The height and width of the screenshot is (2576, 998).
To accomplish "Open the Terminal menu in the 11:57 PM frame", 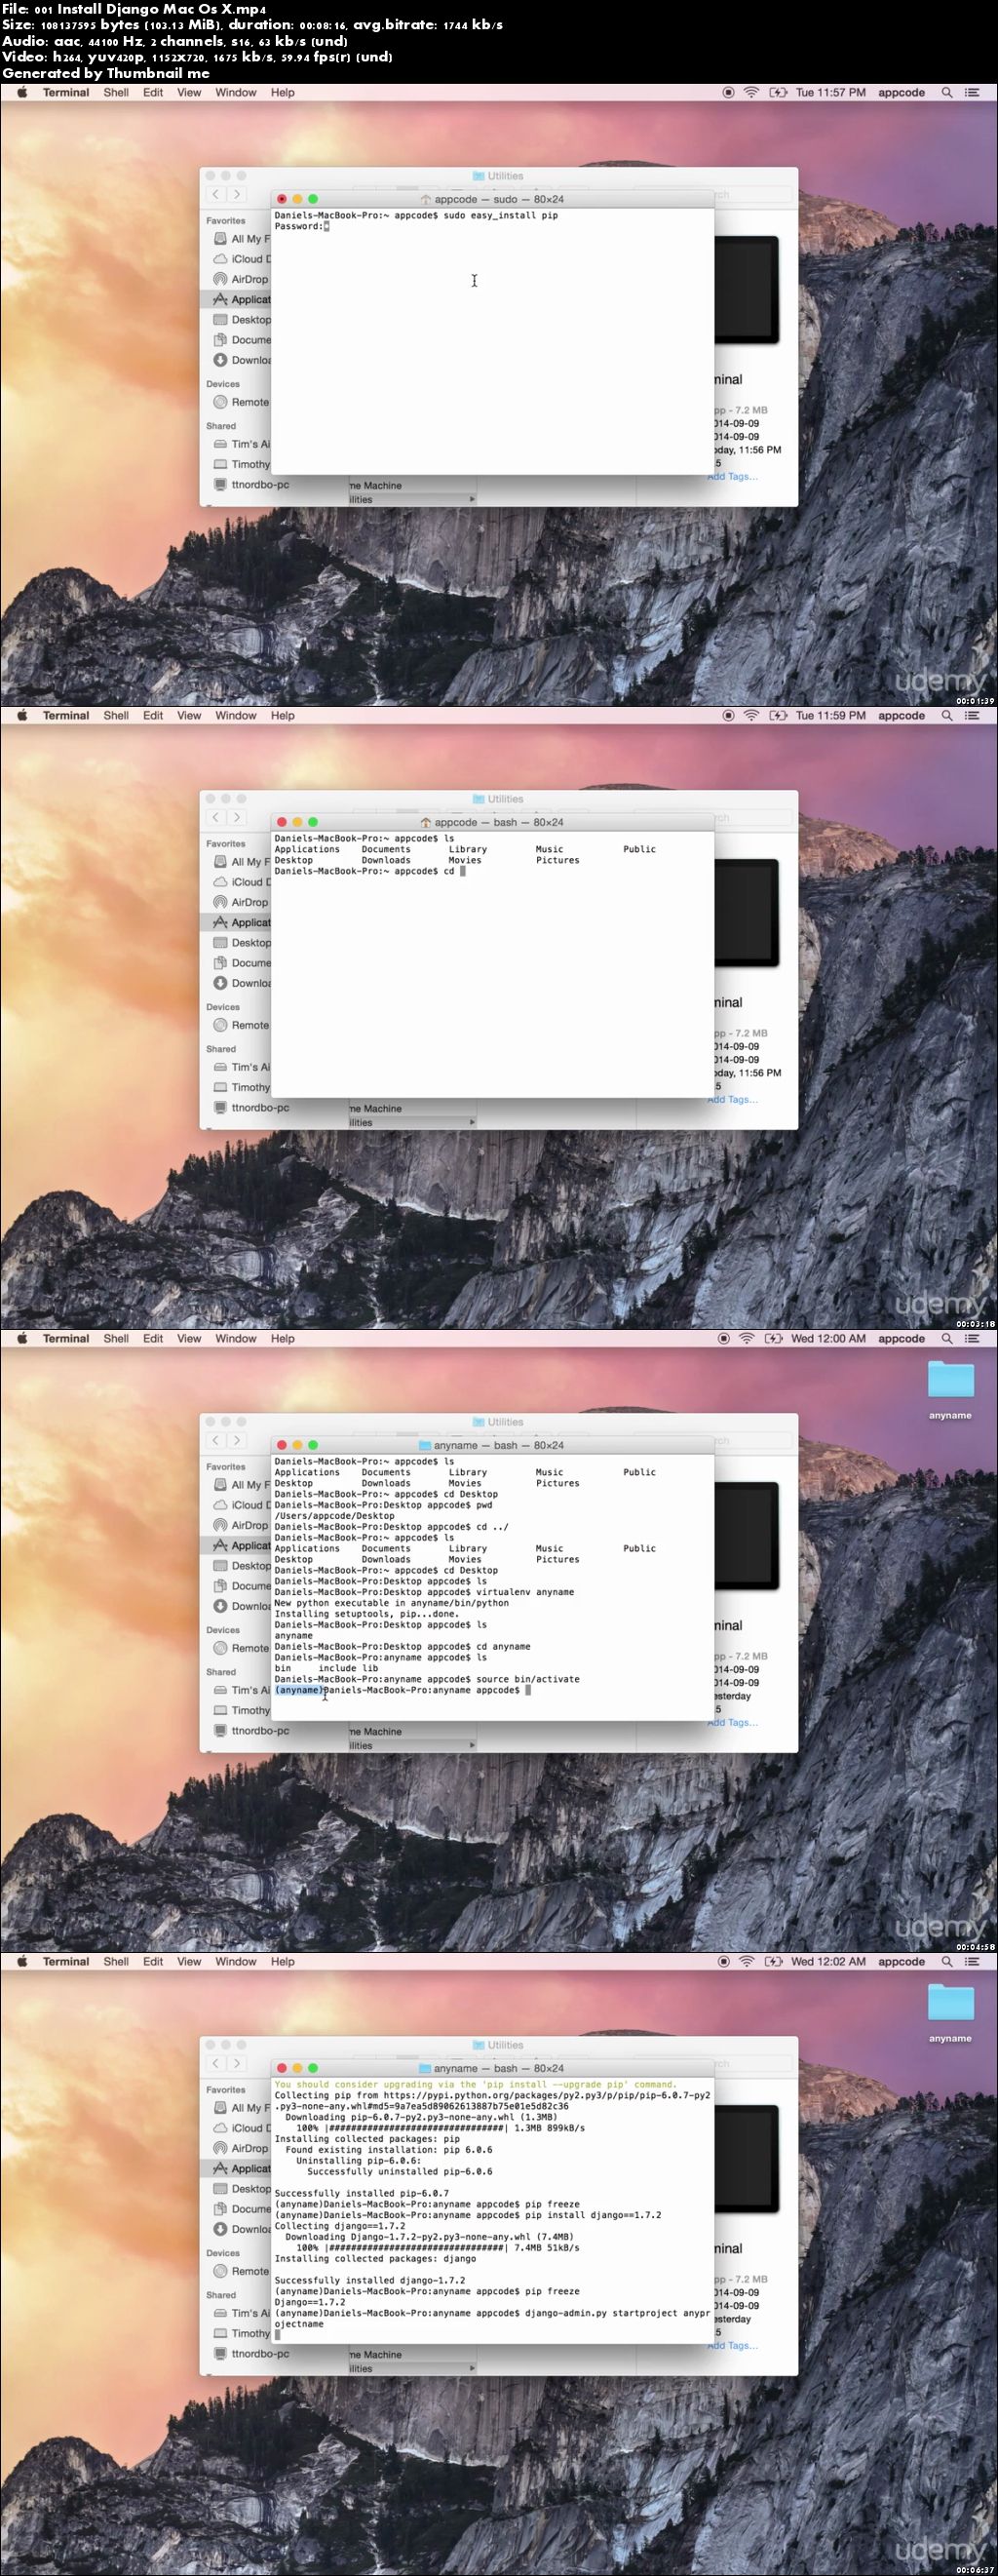I will point(66,92).
